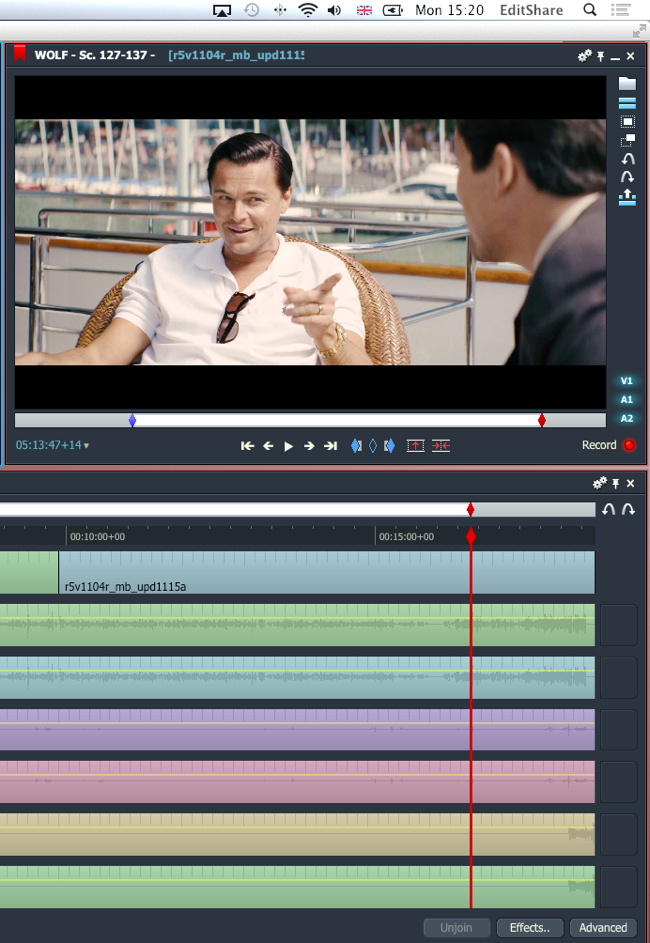This screenshot has height=943, width=650.
Task: Click the red playhead diamond on the time ruler
Action: point(471,536)
